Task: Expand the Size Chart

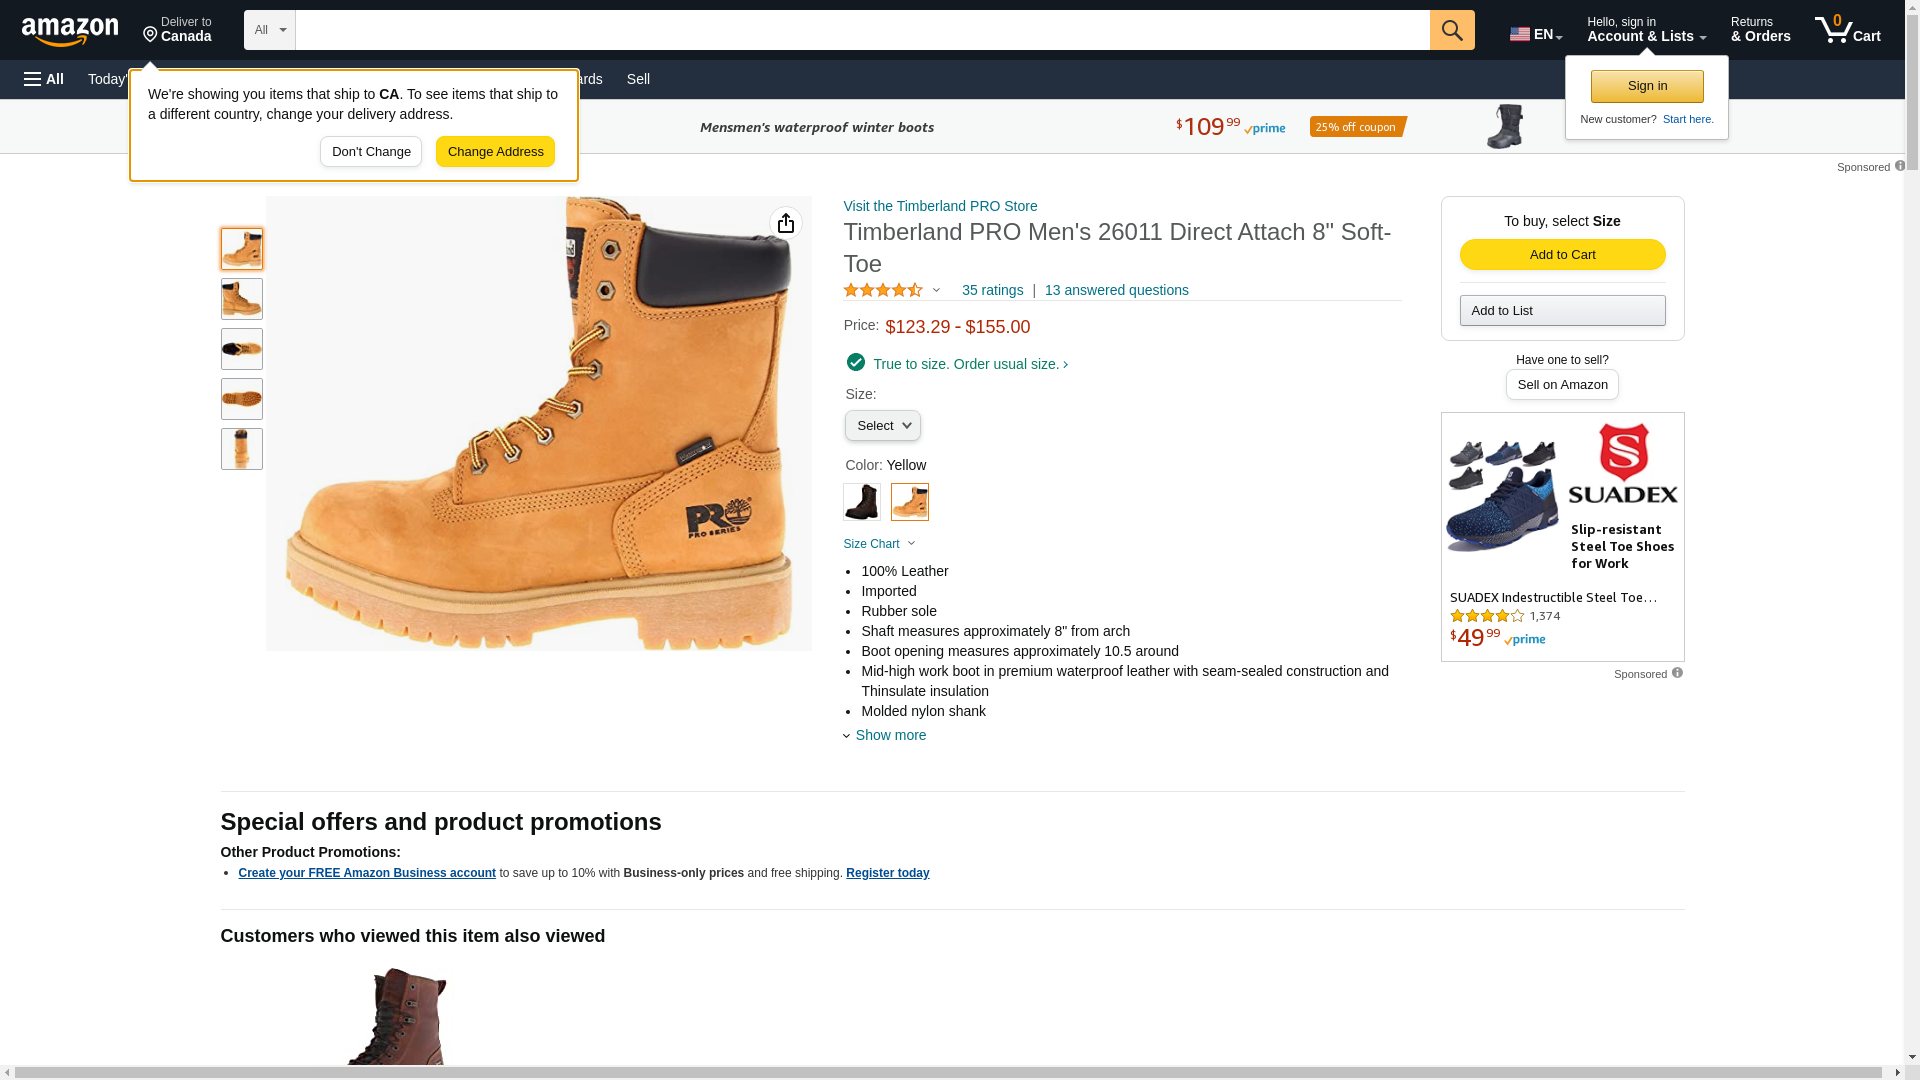Action: coord(878,544)
